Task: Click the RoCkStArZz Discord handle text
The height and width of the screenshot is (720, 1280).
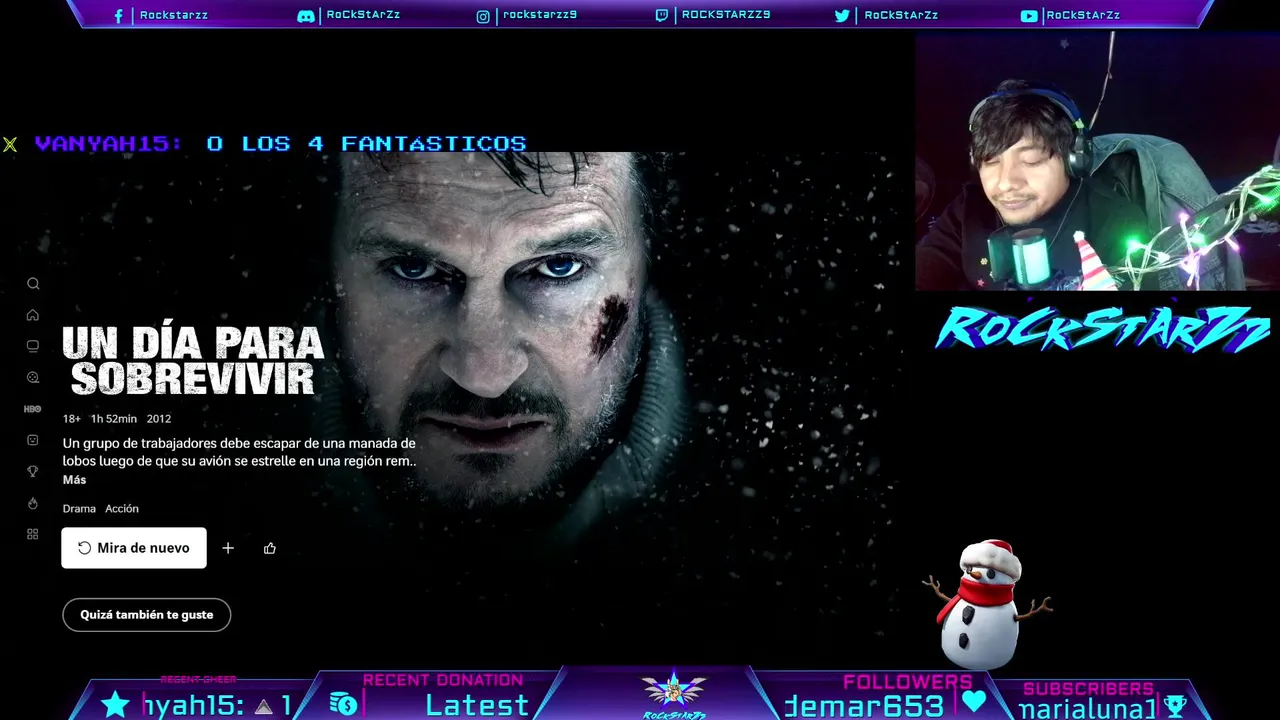Action: [363, 16]
